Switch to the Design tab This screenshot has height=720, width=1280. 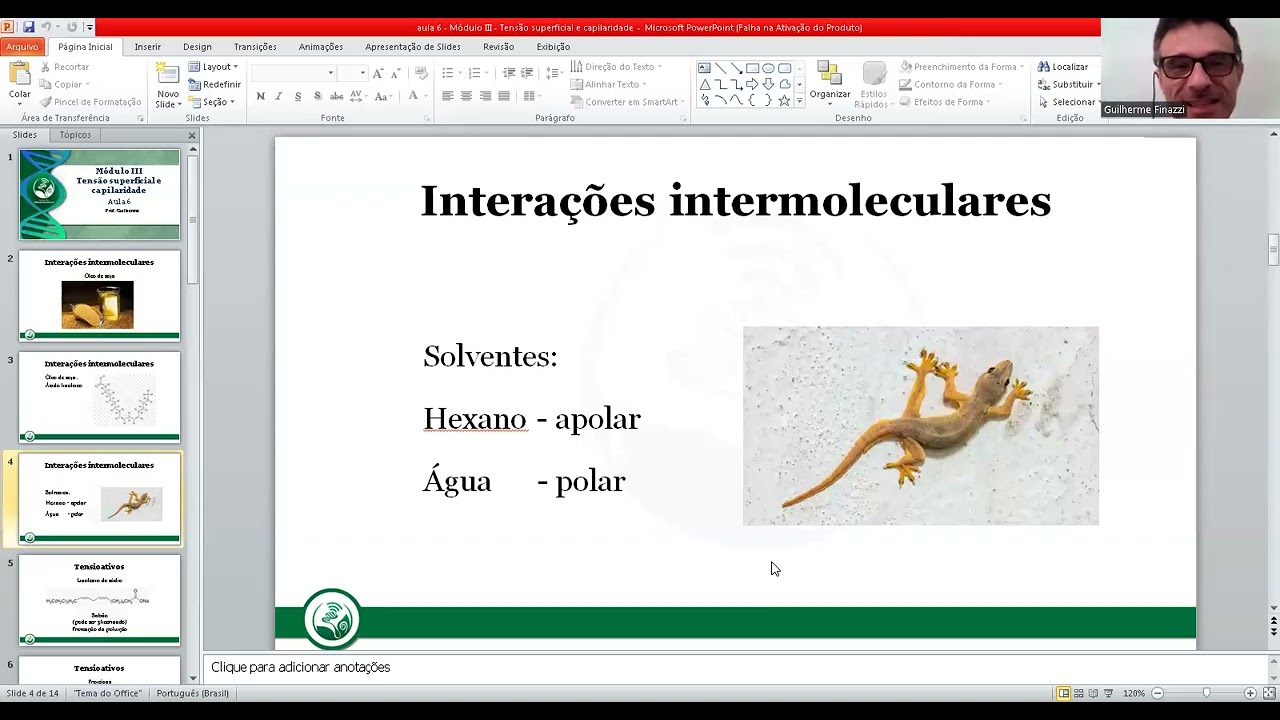(x=197, y=47)
